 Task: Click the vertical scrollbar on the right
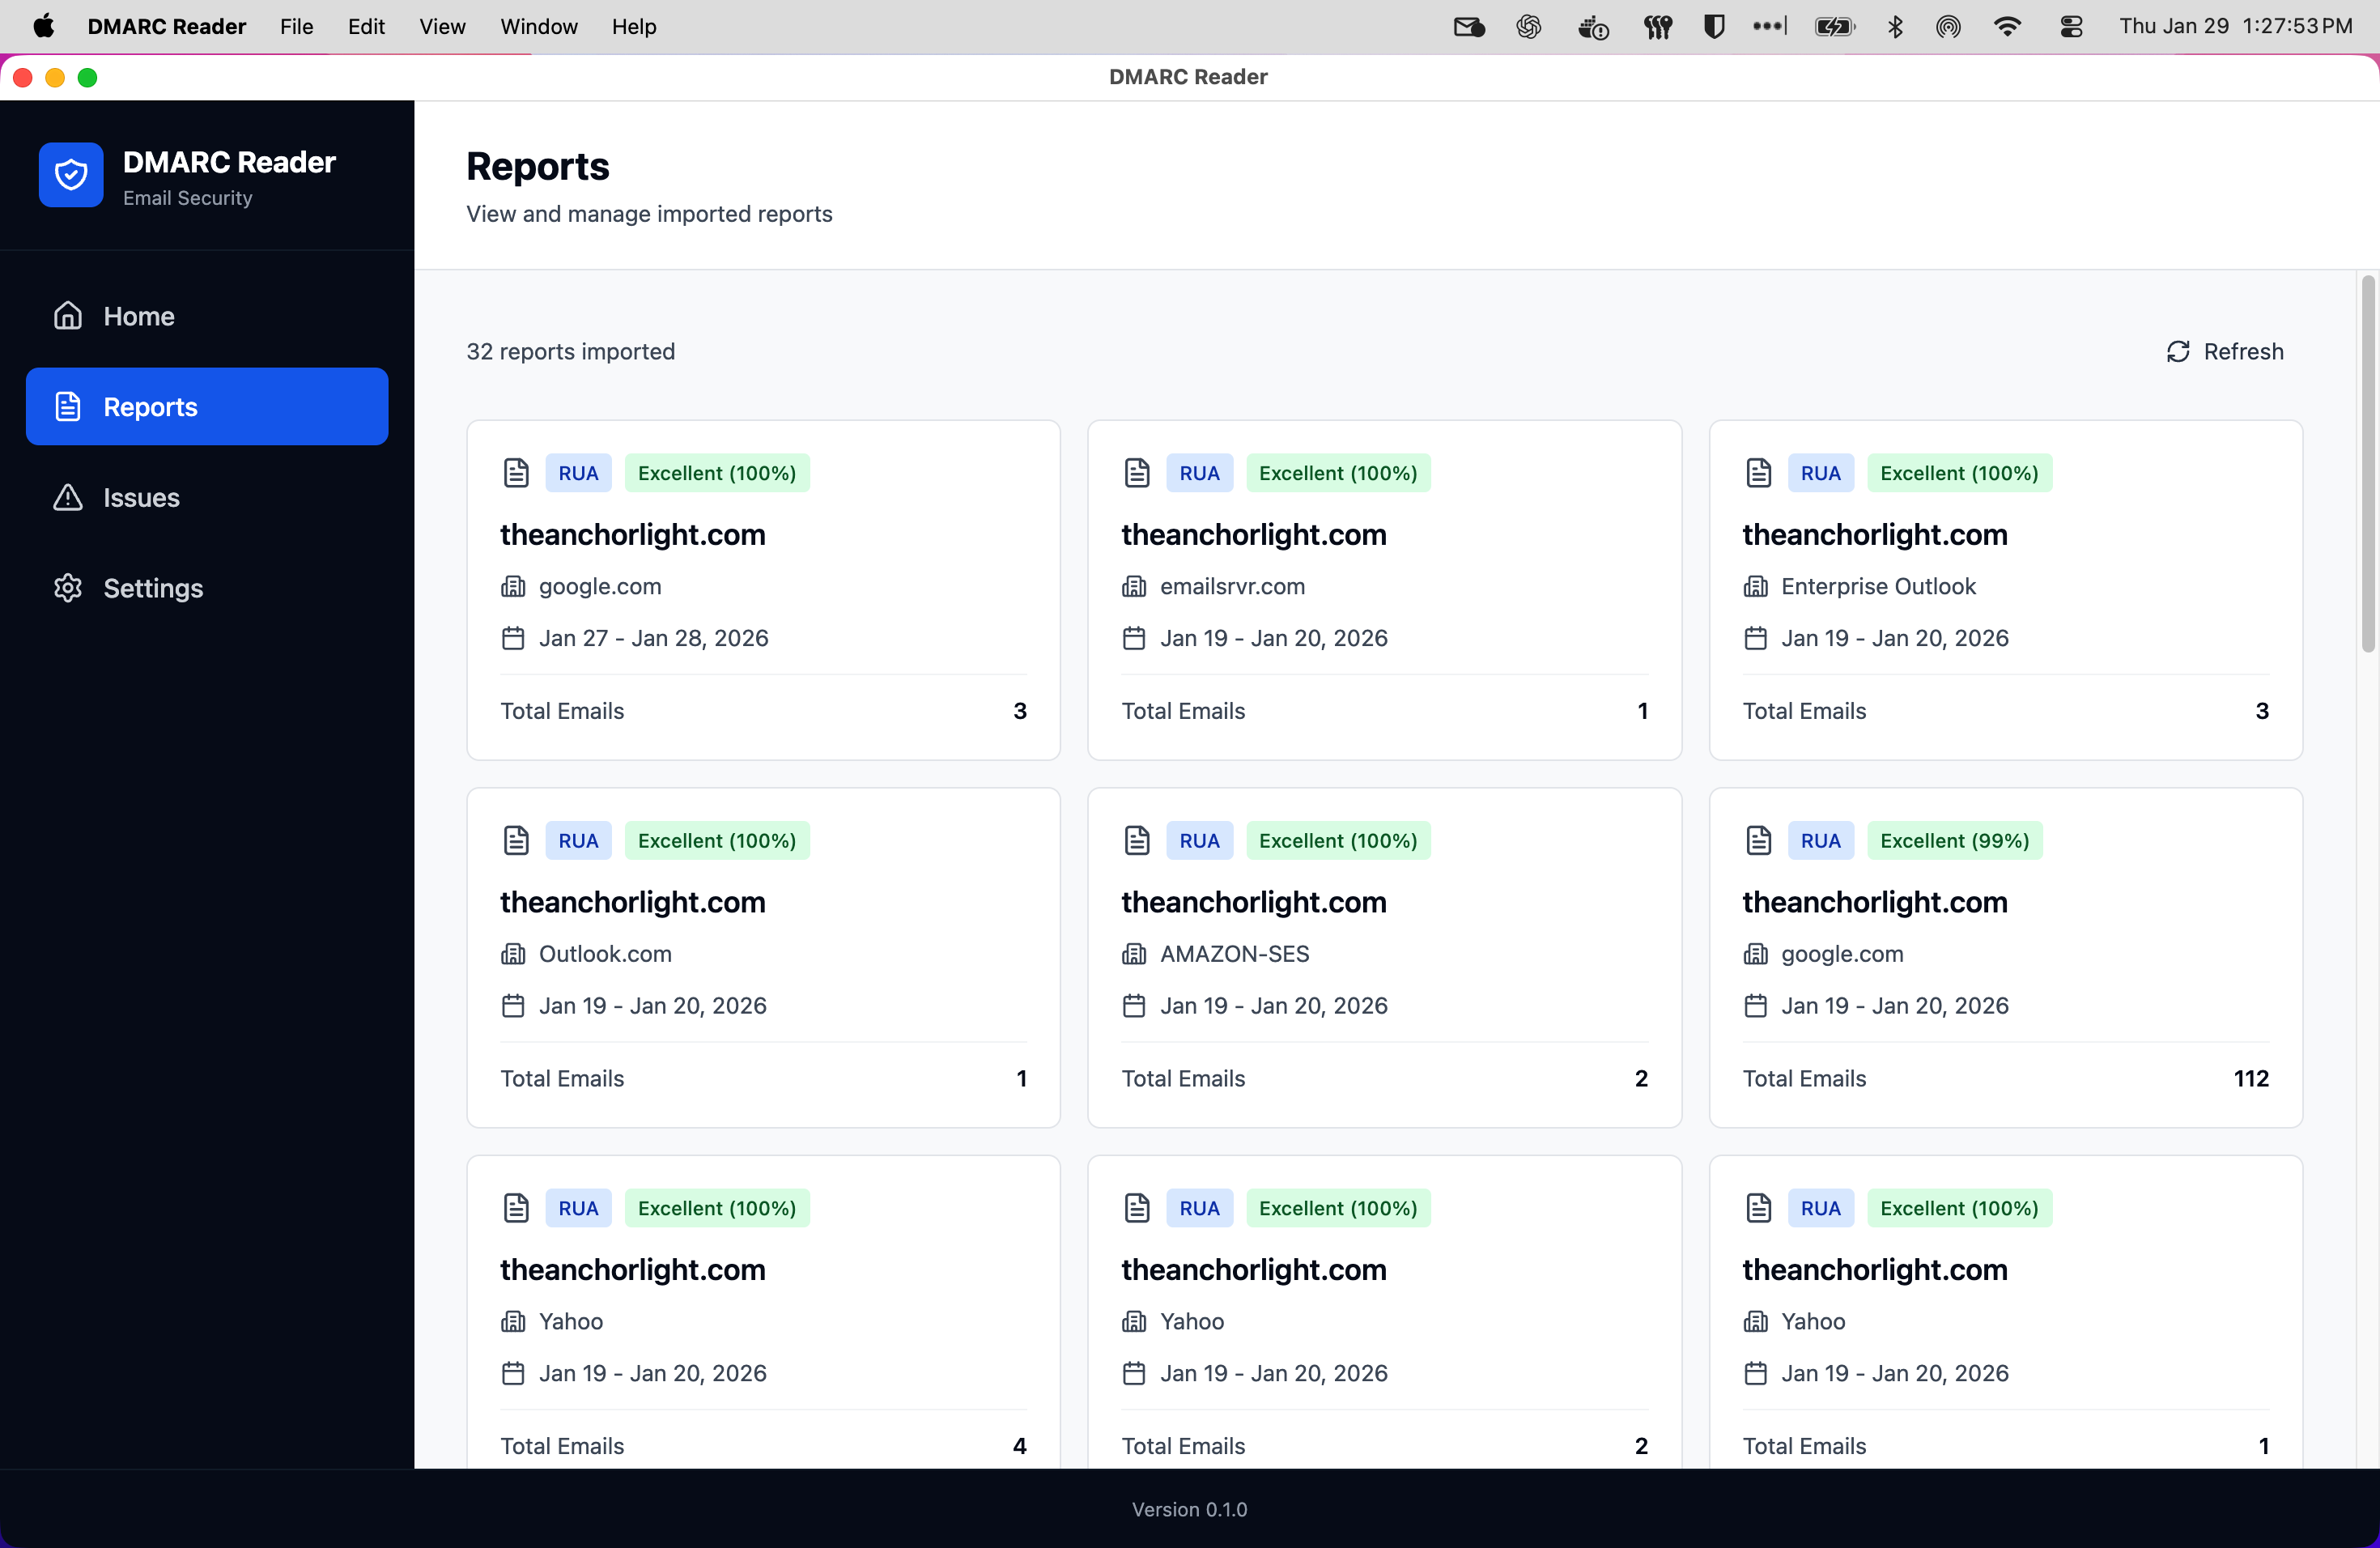tap(2368, 465)
